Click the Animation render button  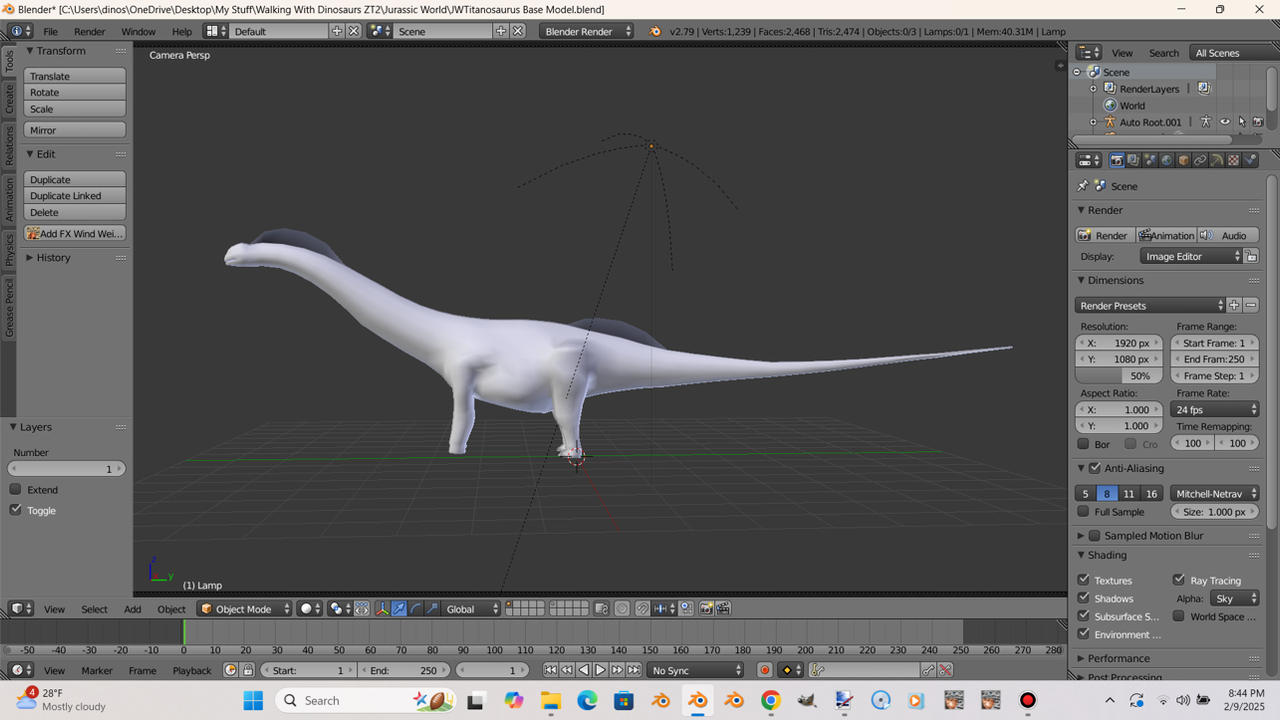click(1167, 235)
